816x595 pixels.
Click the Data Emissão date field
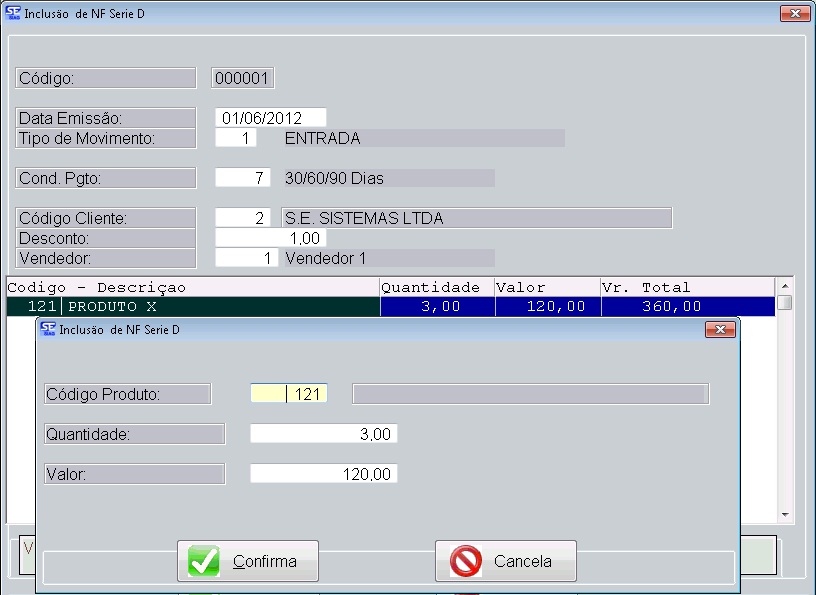click(270, 118)
